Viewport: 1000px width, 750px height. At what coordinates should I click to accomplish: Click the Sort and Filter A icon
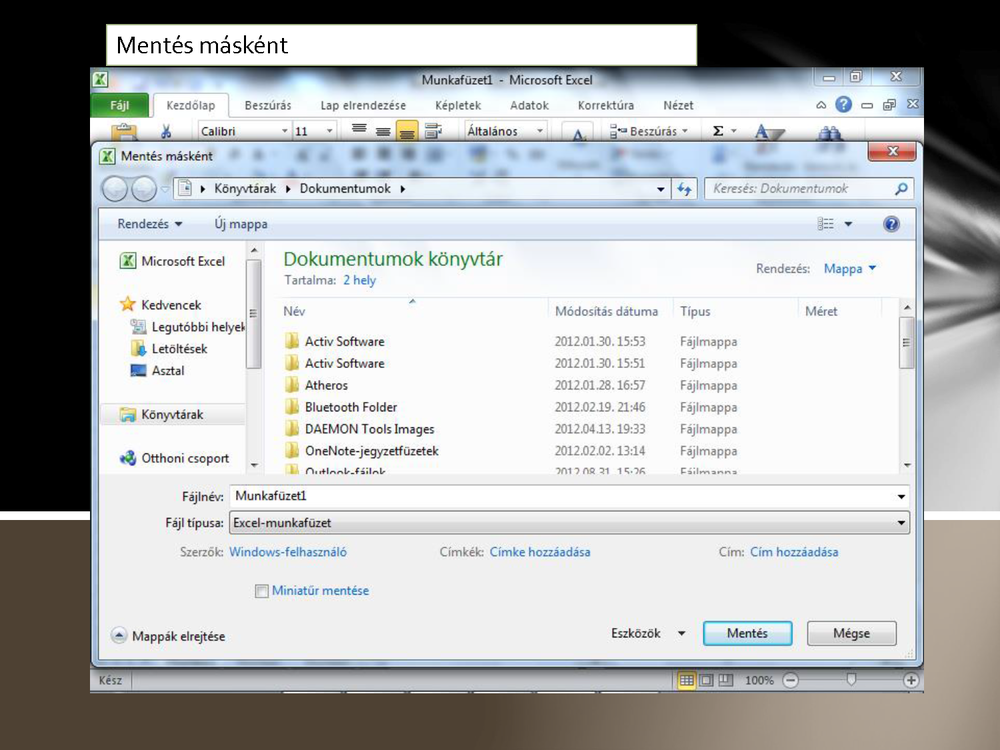click(x=768, y=132)
